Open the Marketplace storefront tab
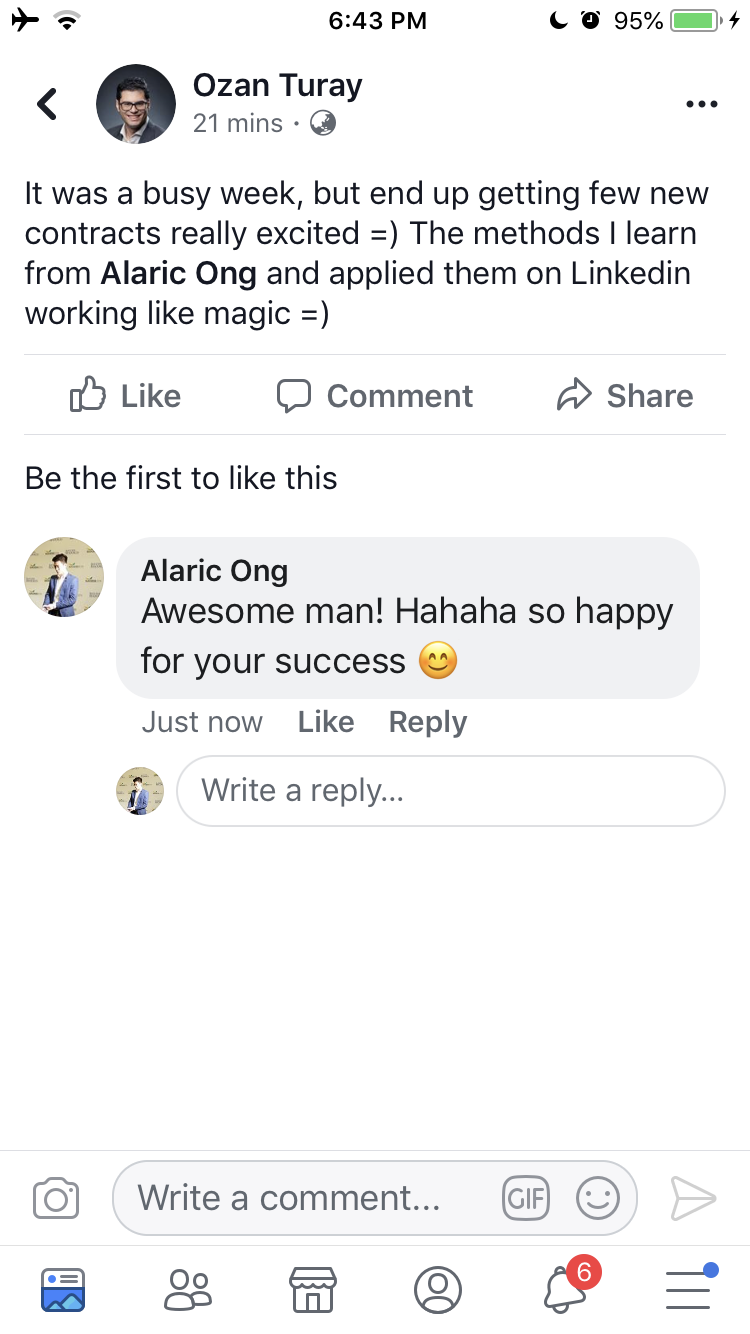This screenshot has width=750, height=1334. [312, 1289]
